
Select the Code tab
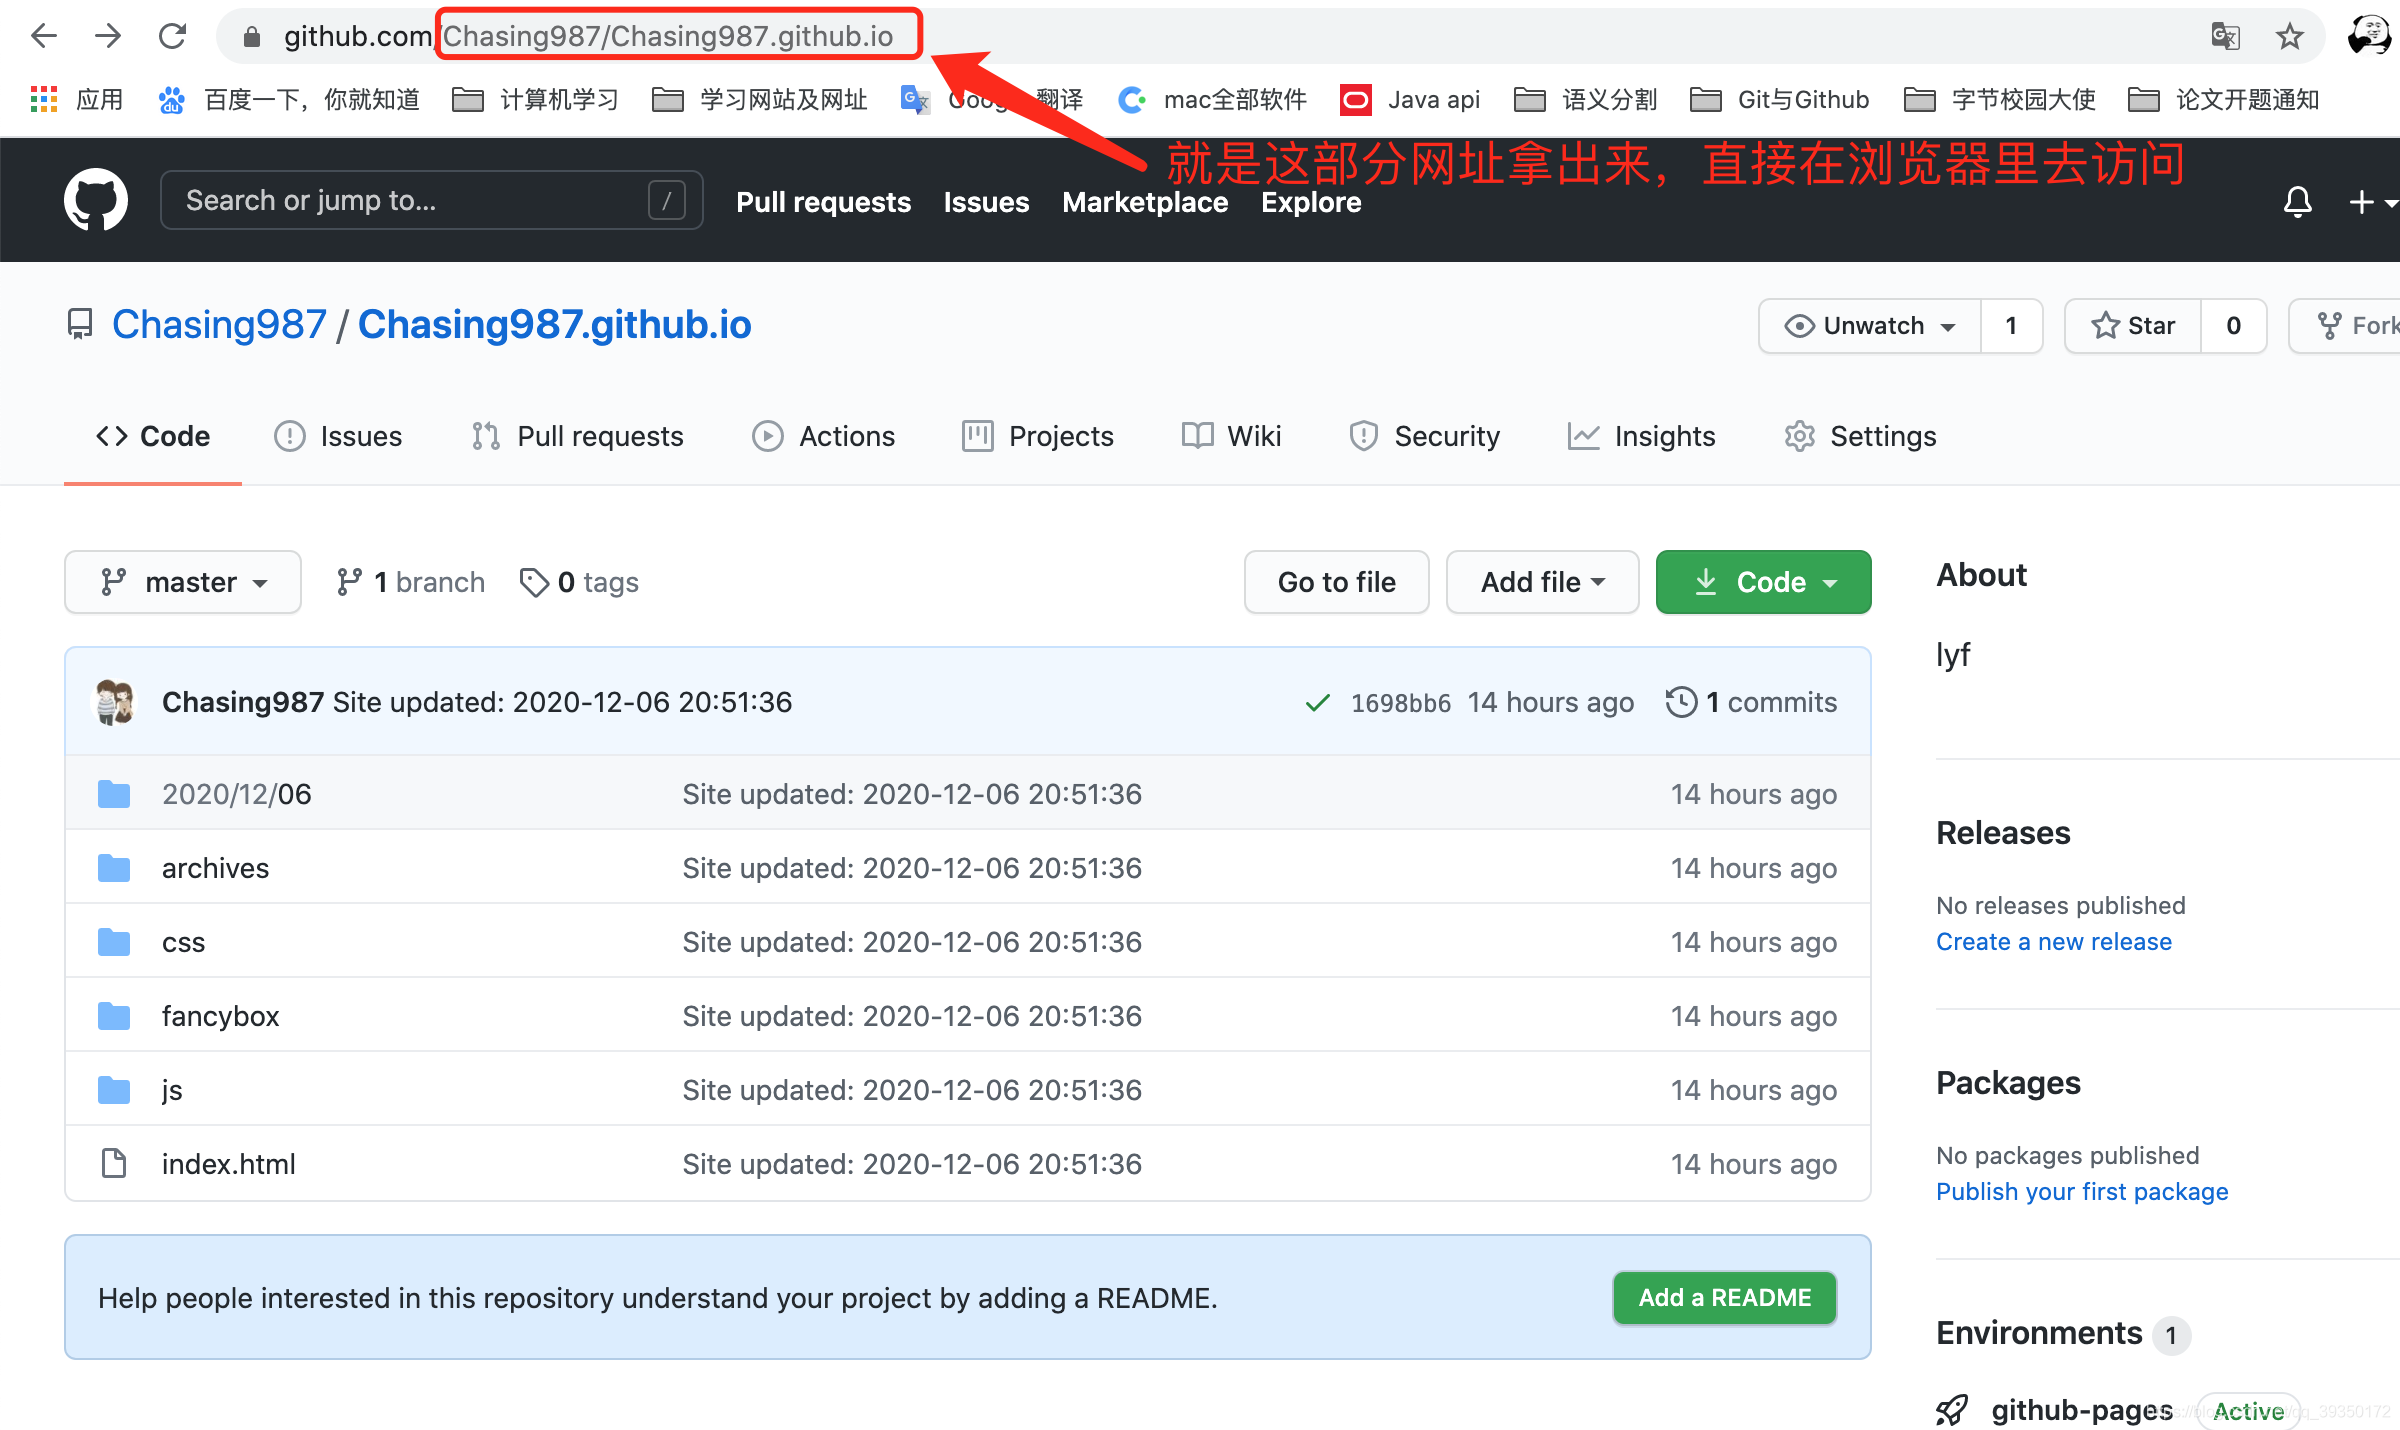click(153, 436)
